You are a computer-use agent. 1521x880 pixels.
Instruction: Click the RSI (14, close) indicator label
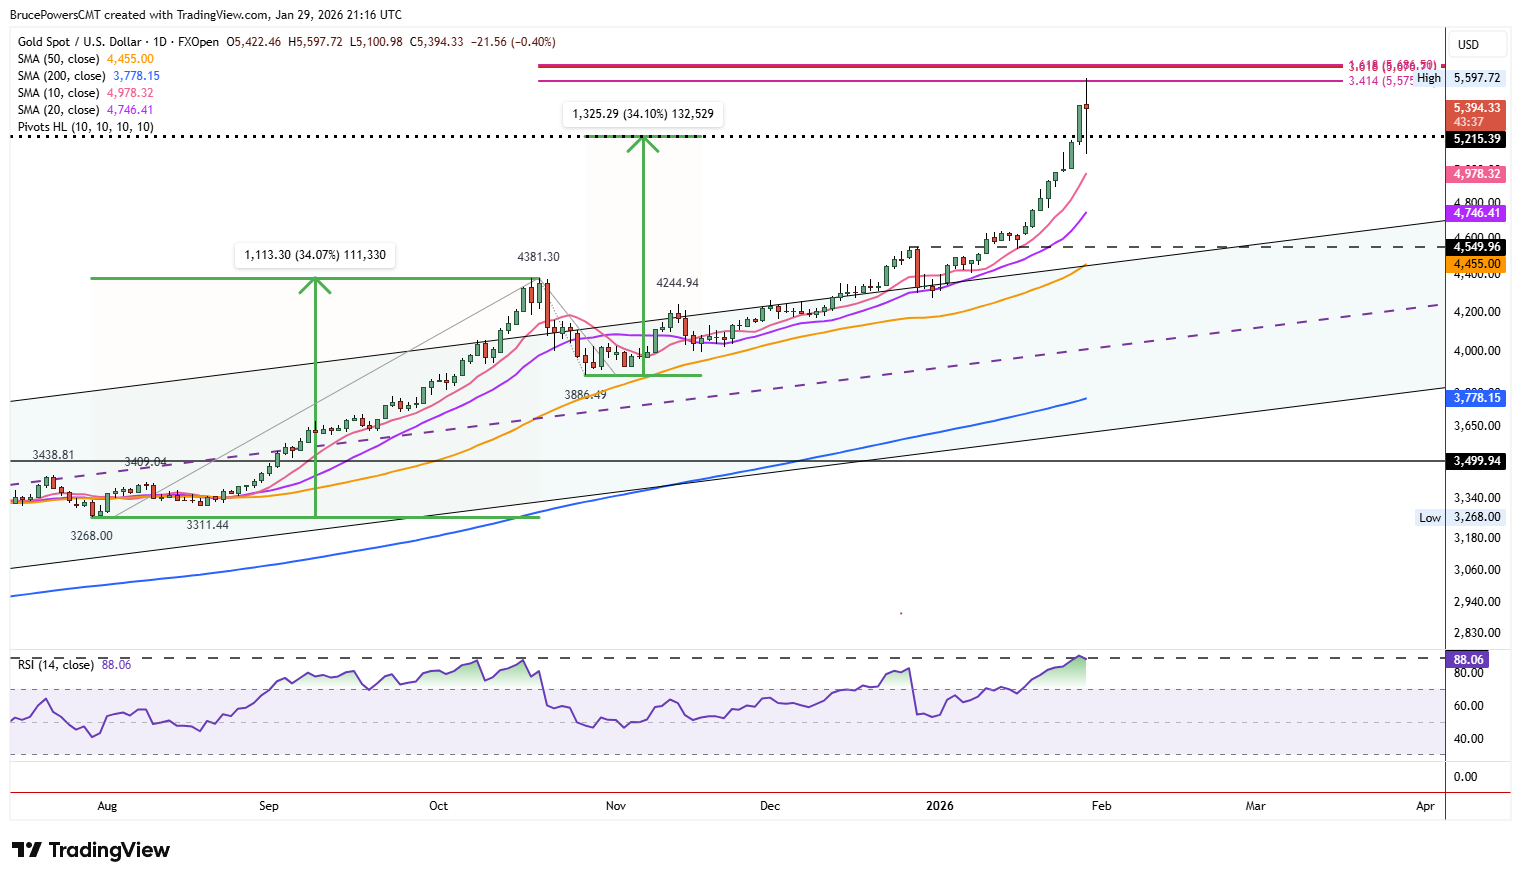[x=56, y=665]
